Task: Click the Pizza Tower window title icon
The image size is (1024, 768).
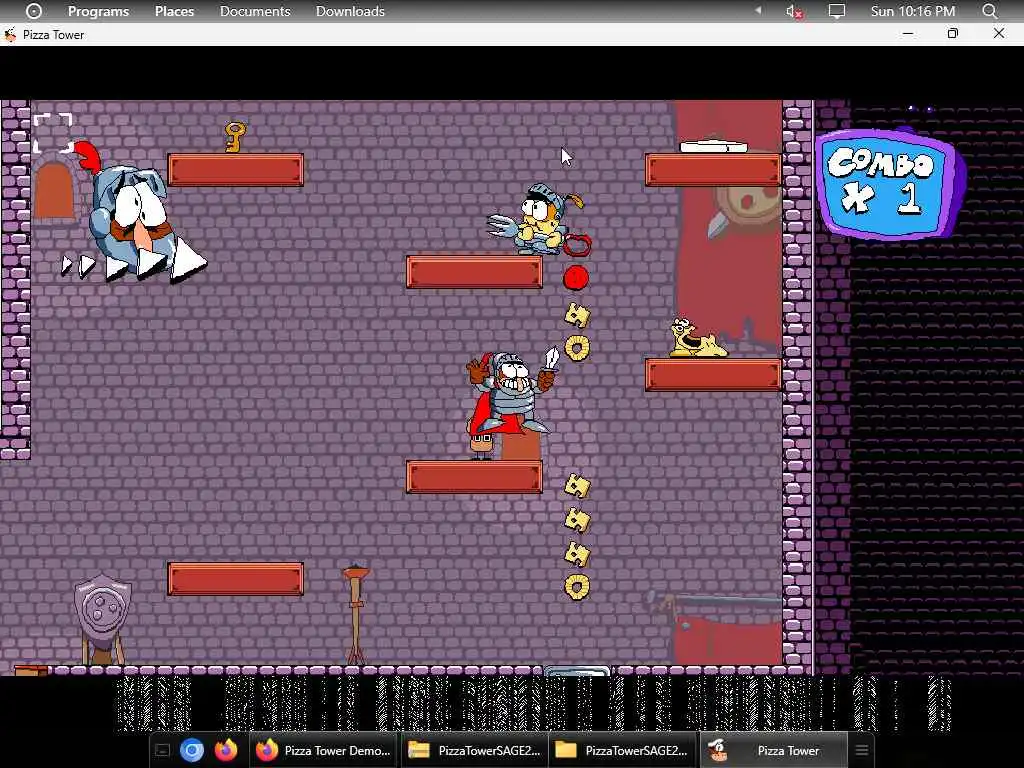Action: coord(10,35)
